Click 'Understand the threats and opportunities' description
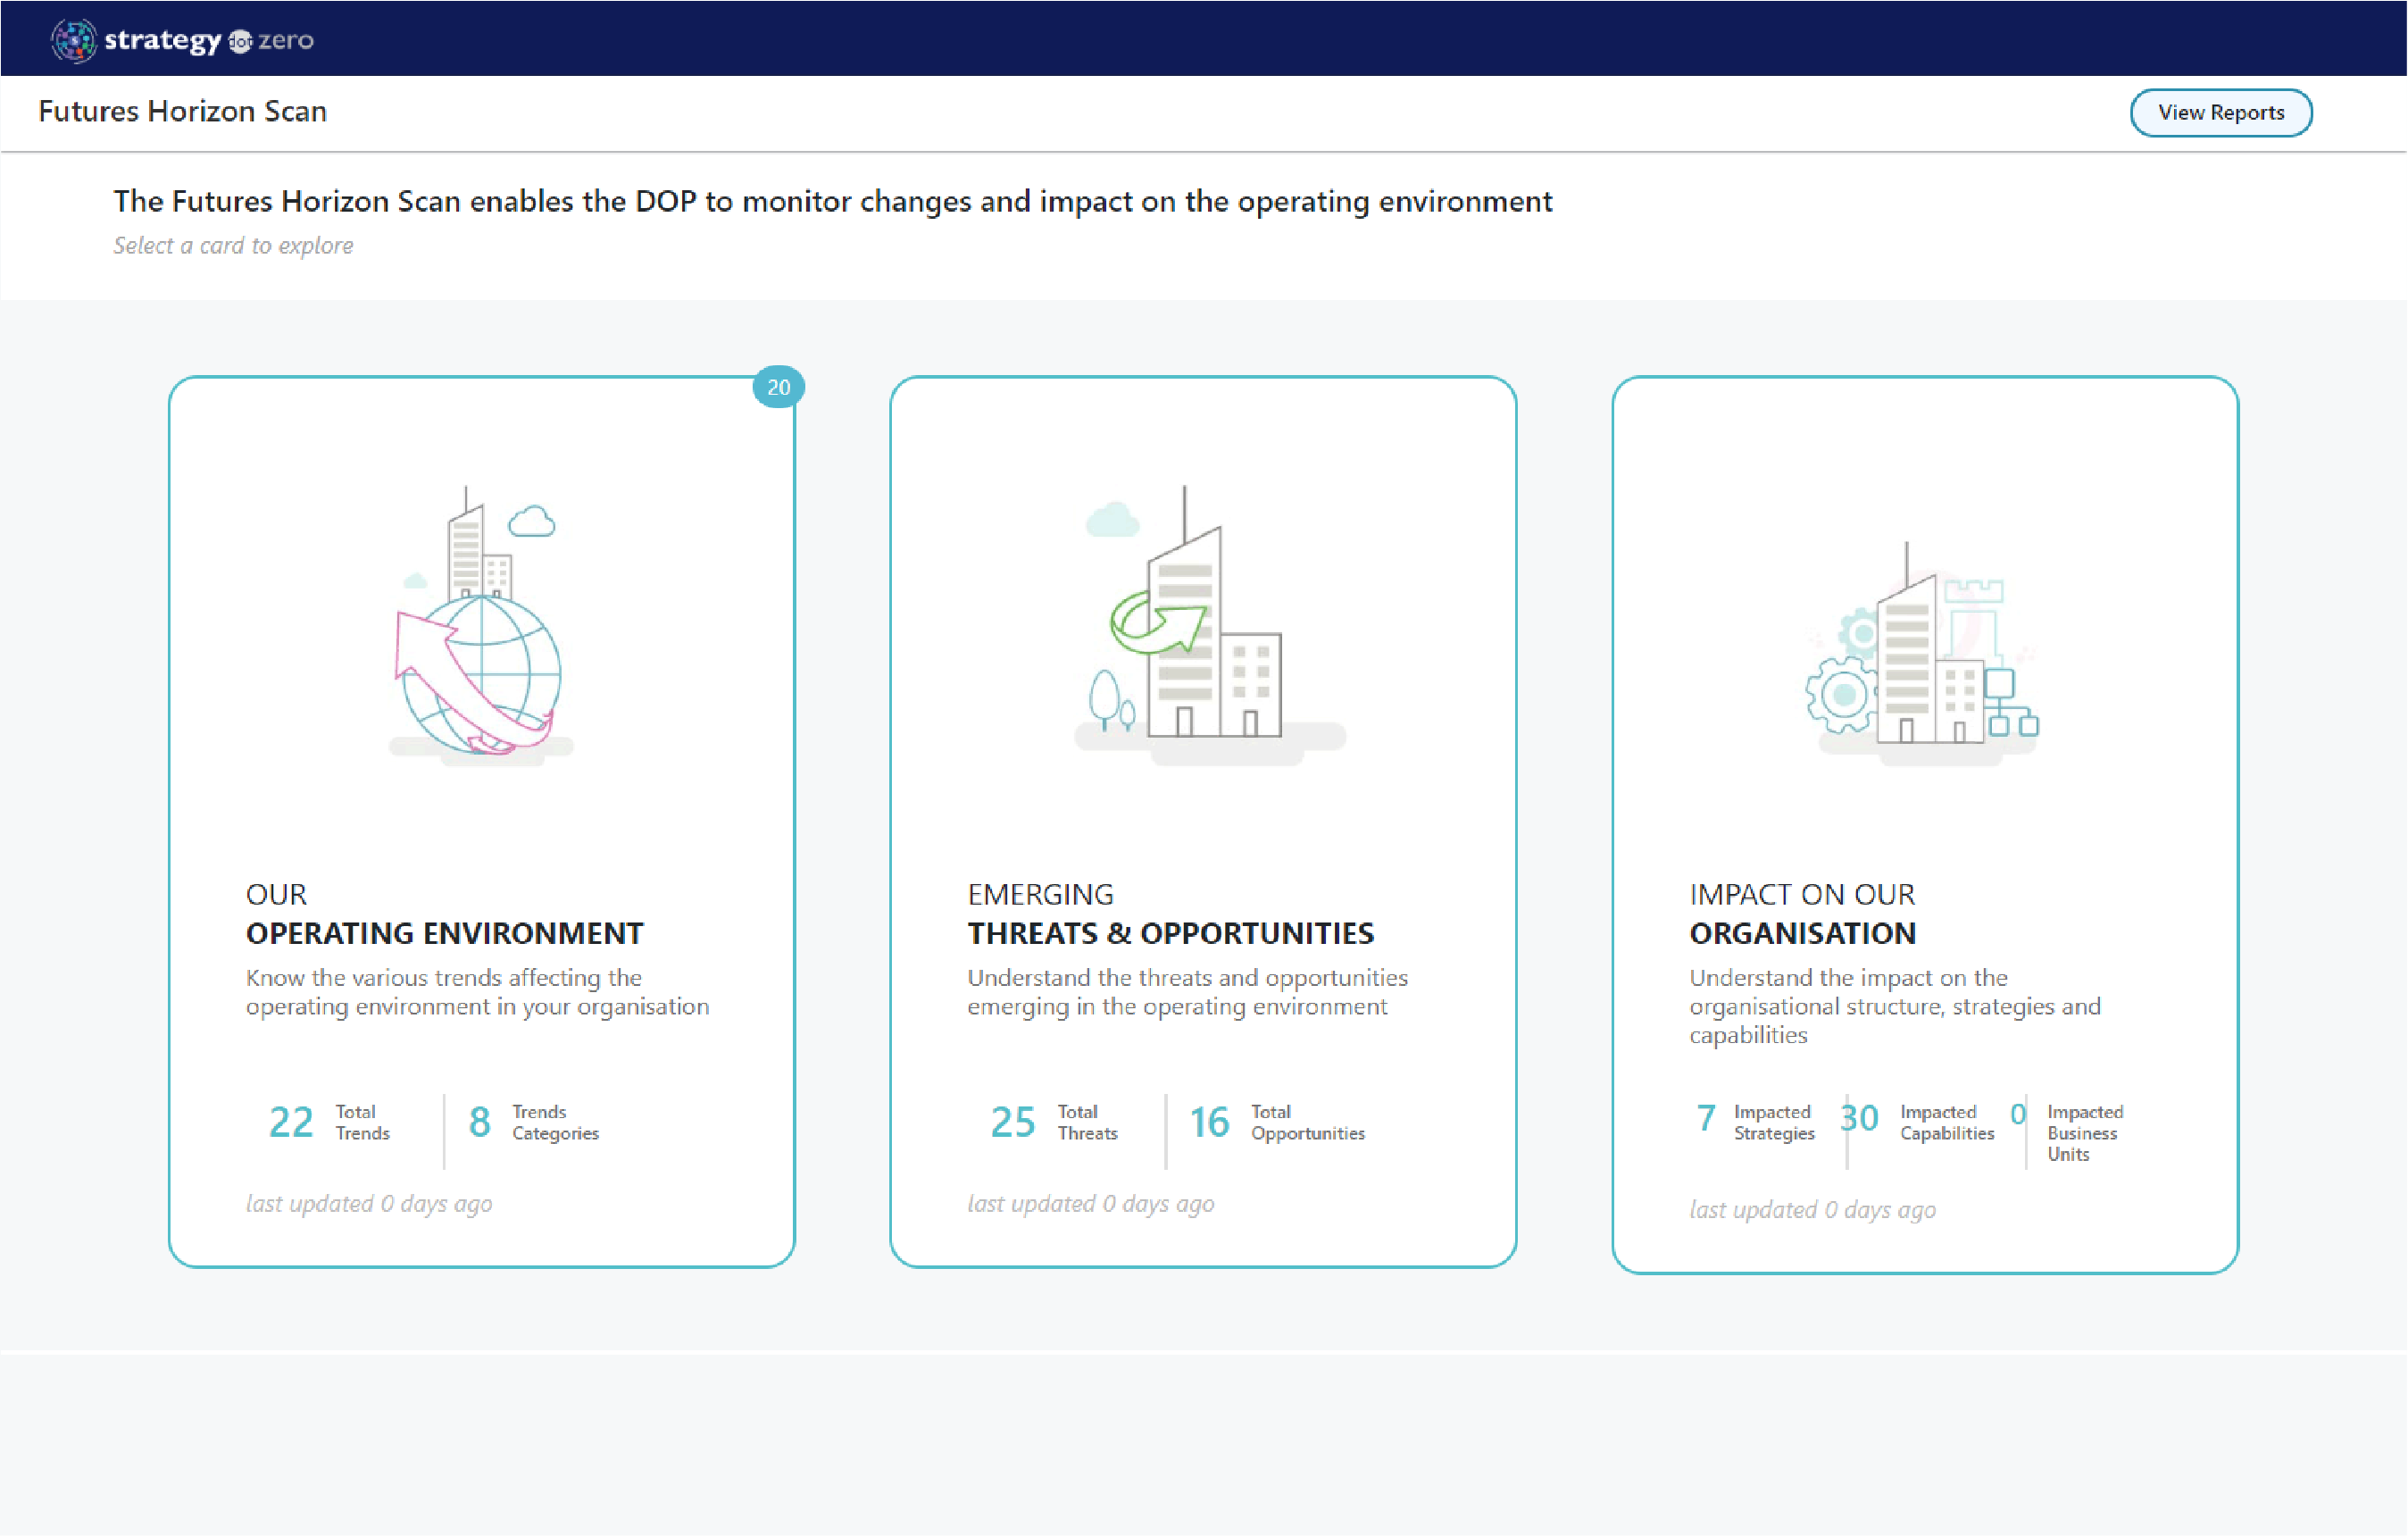The height and width of the screenshot is (1536, 2408). pyautogui.click(x=1187, y=992)
